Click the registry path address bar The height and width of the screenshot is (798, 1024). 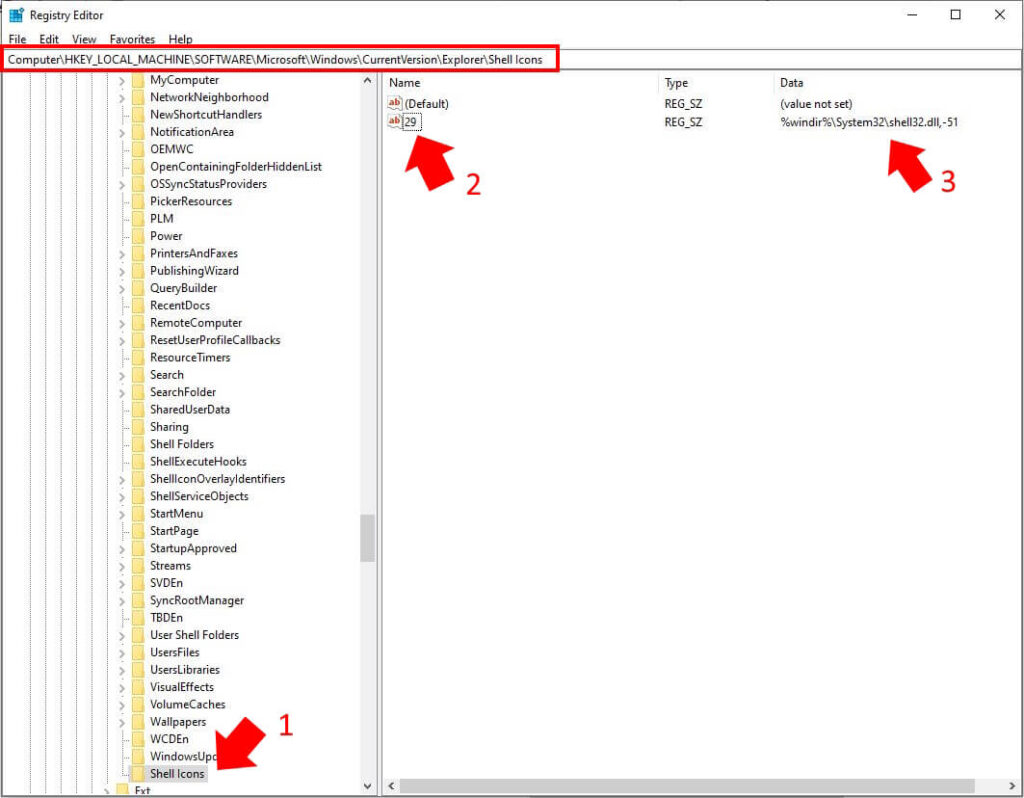pyautogui.click(x=280, y=60)
